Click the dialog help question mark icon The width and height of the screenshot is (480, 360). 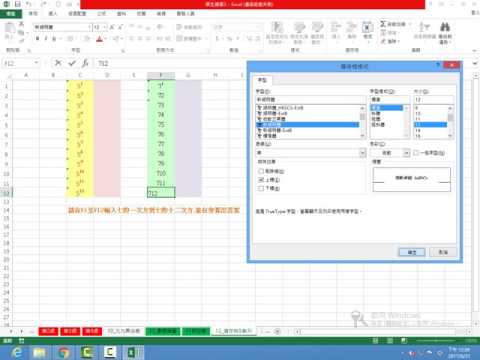(438, 65)
